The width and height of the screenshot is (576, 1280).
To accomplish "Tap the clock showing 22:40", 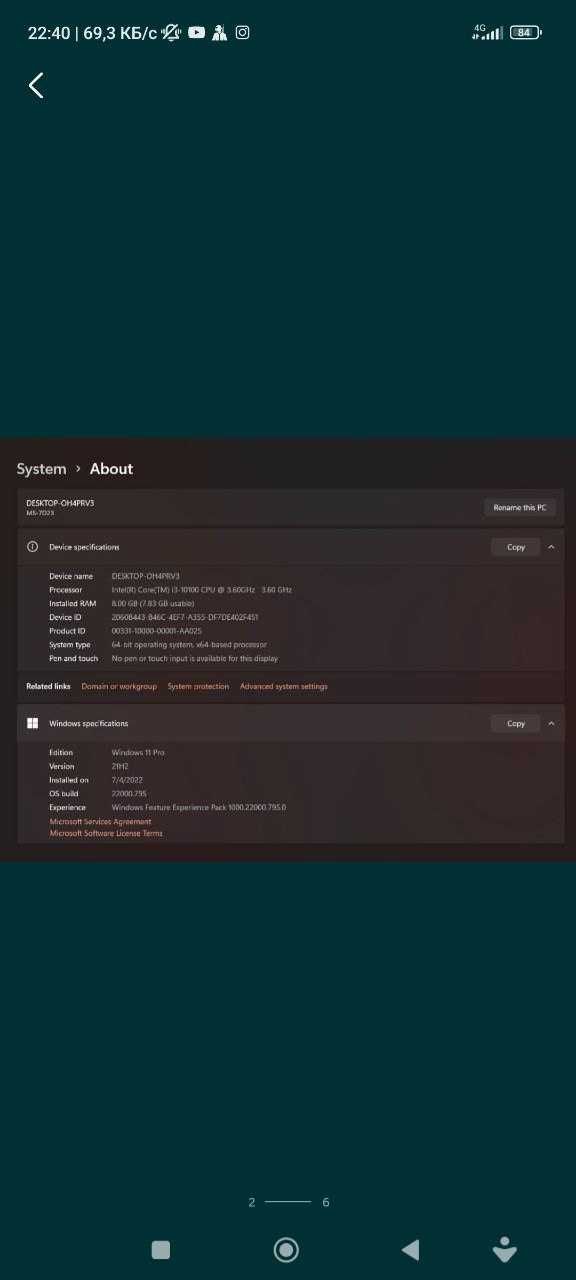I will click(x=49, y=33).
